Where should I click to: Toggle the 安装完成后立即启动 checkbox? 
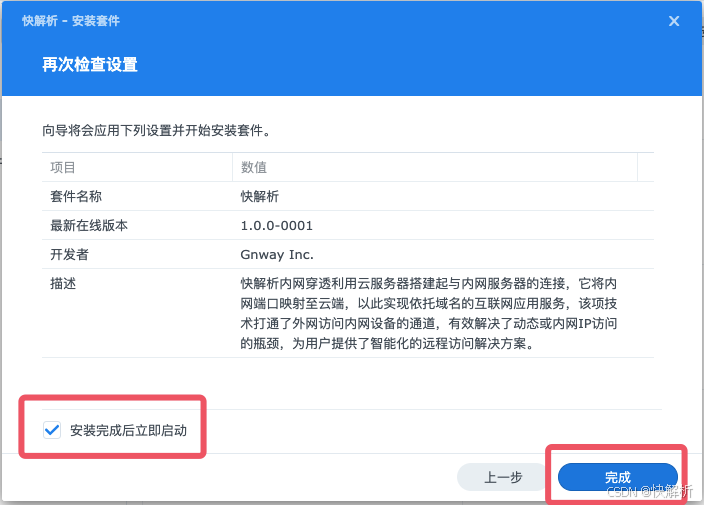click(x=52, y=430)
